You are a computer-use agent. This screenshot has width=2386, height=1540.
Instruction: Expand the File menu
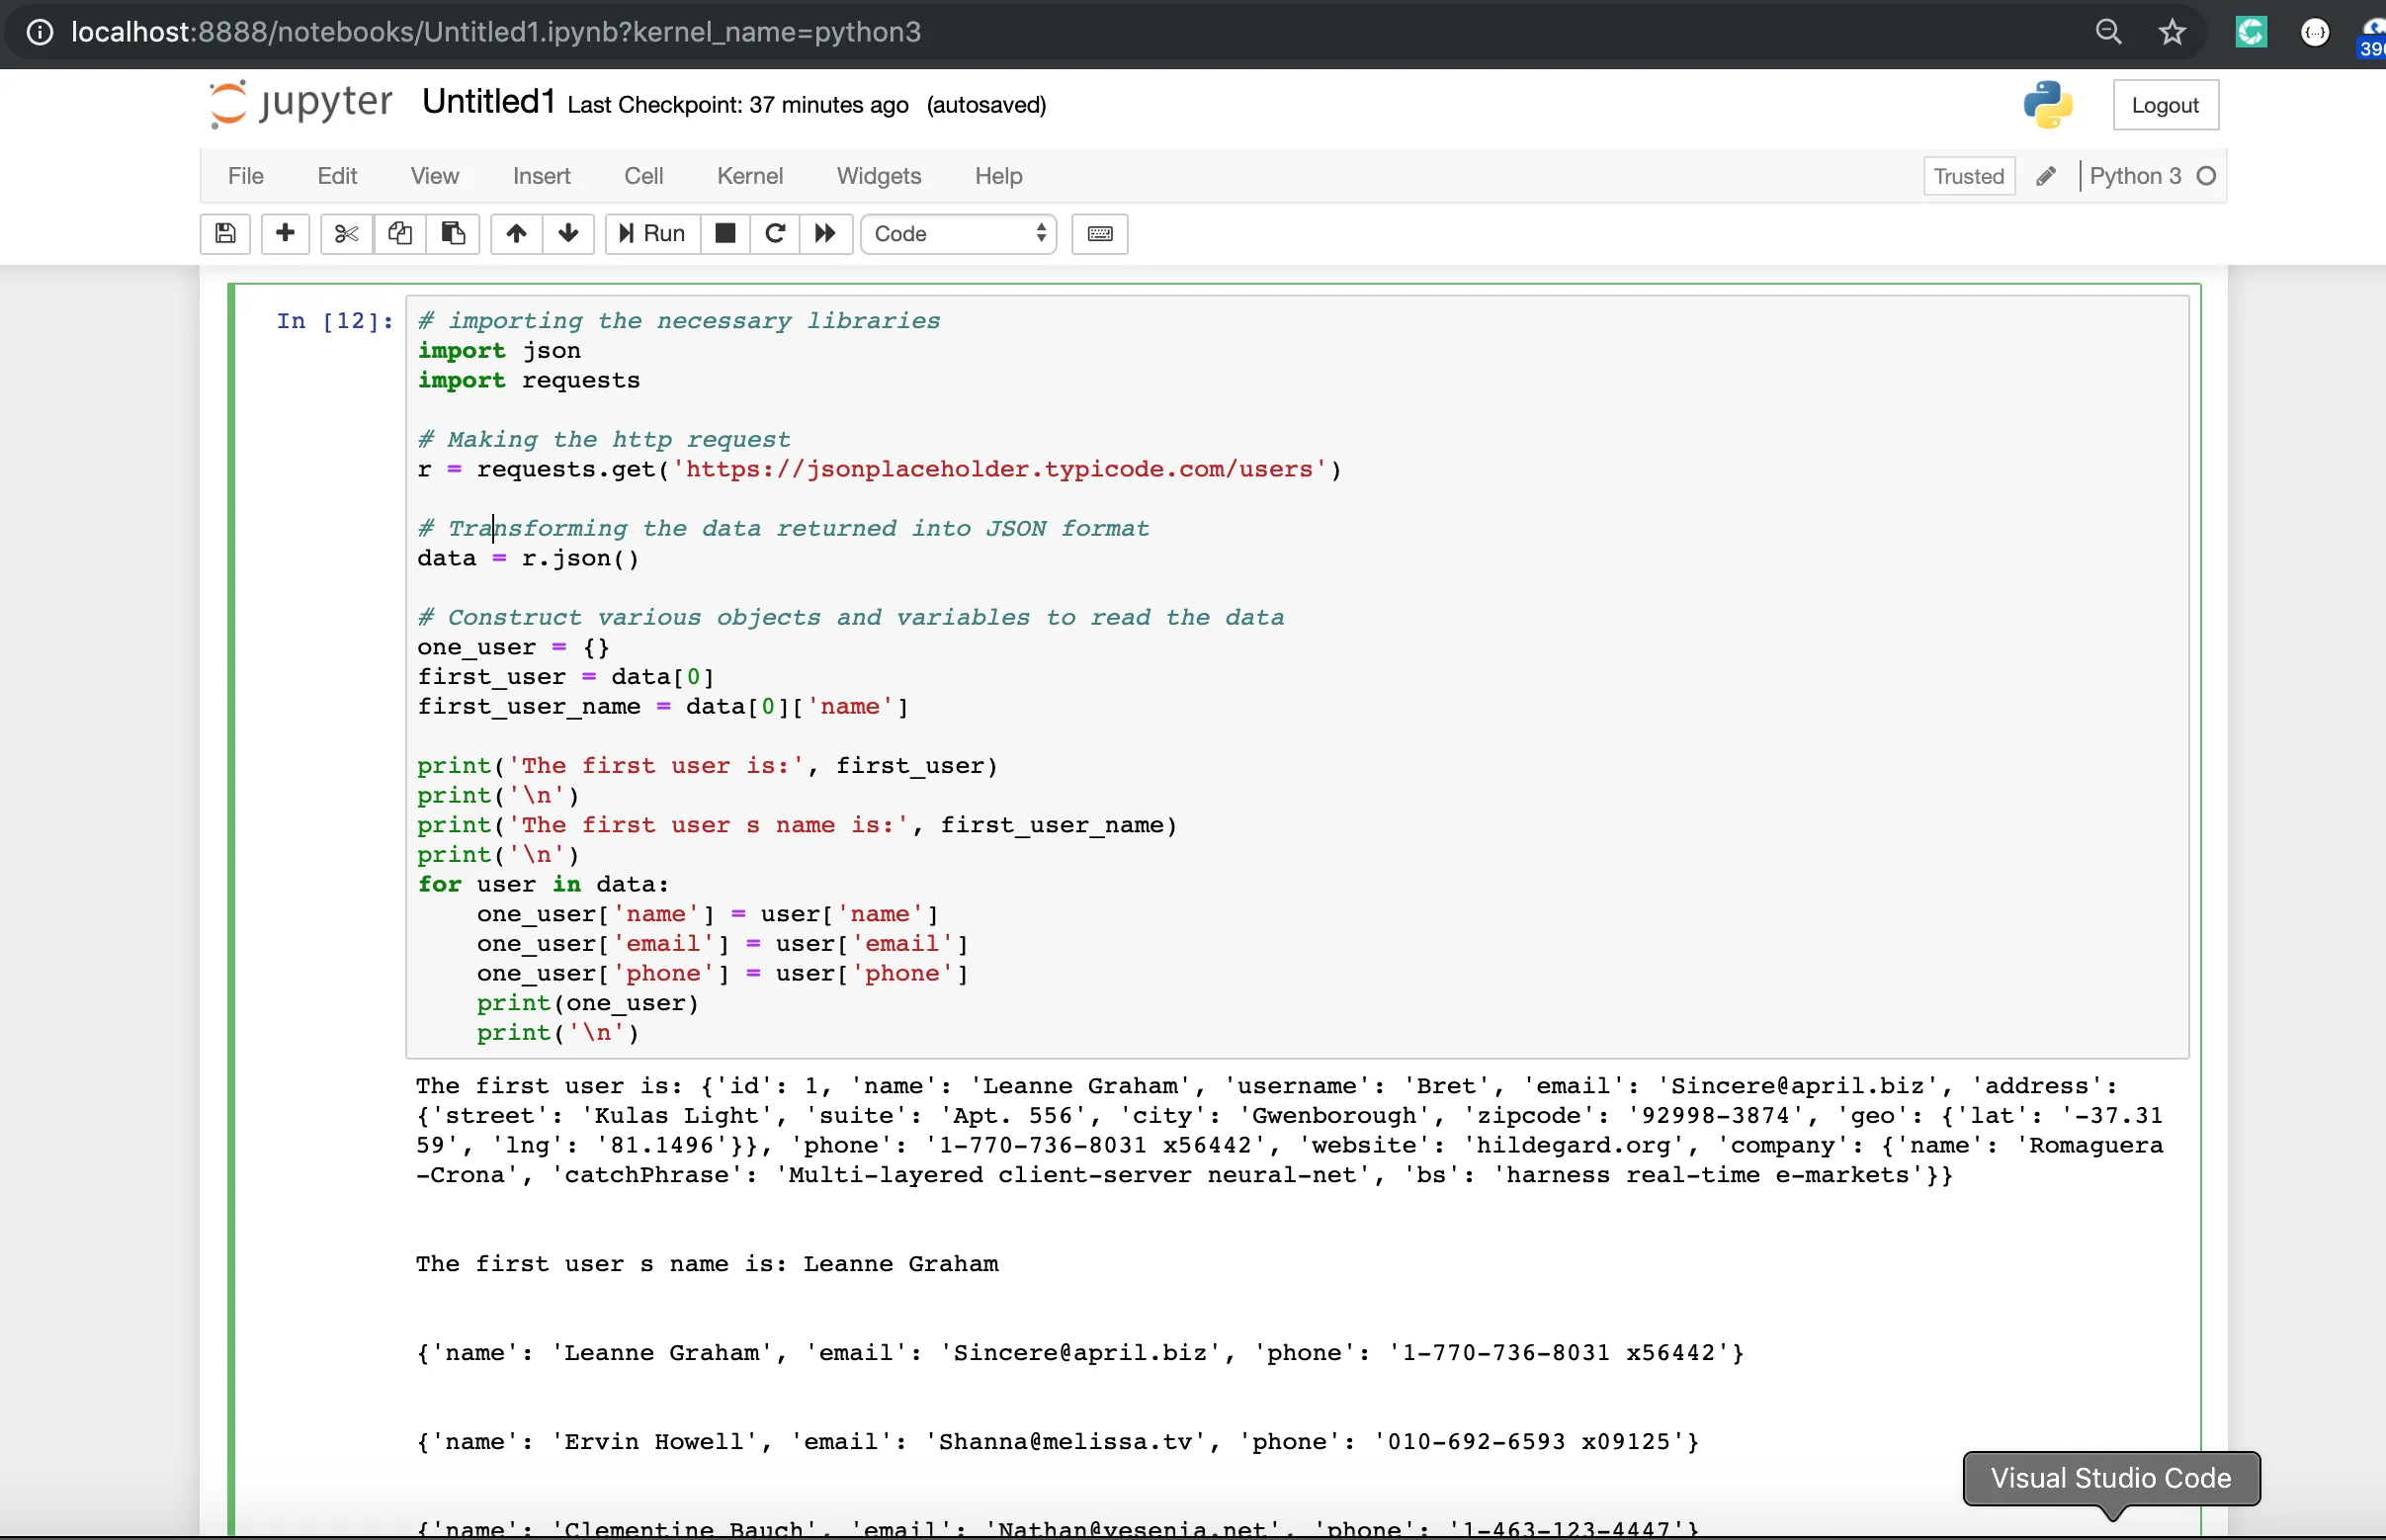pyautogui.click(x=245, y=176)
